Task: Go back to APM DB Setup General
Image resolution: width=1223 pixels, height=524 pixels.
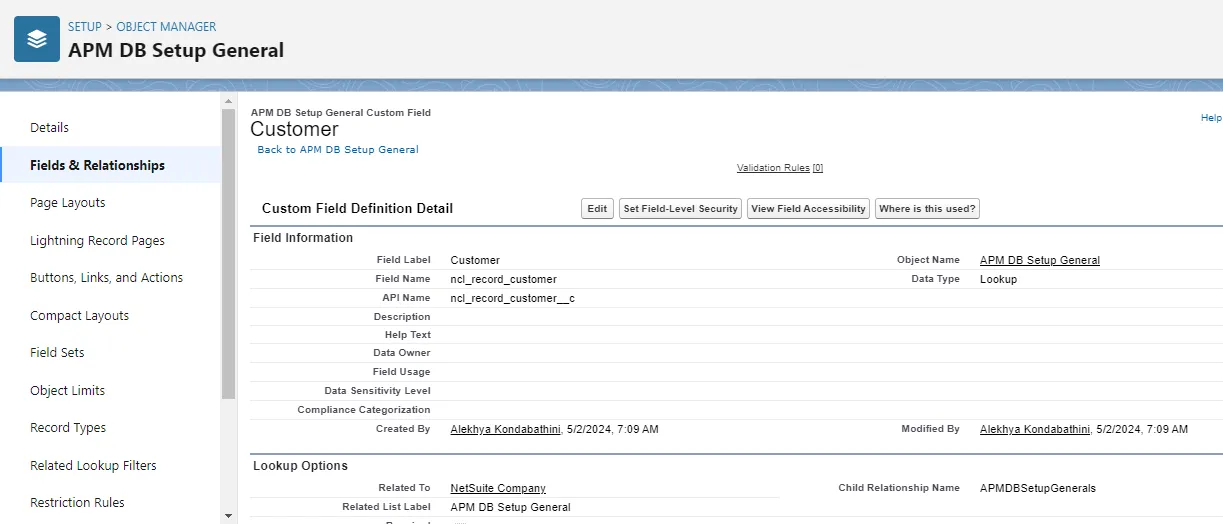Action: pos(338,150)
